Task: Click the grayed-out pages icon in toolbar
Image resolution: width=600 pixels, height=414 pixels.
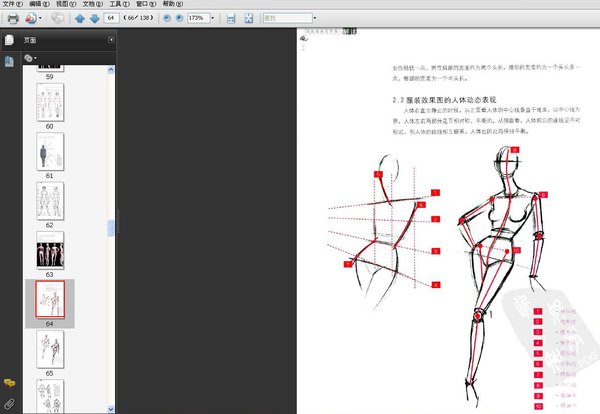Action: 58,18
